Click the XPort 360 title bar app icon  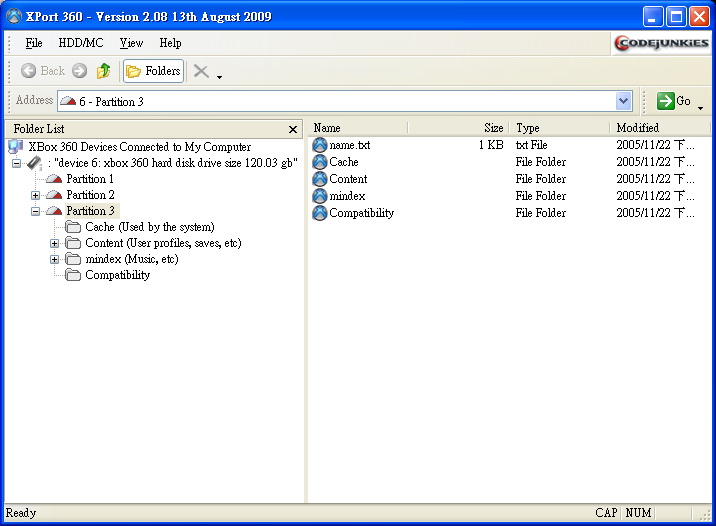14,16
